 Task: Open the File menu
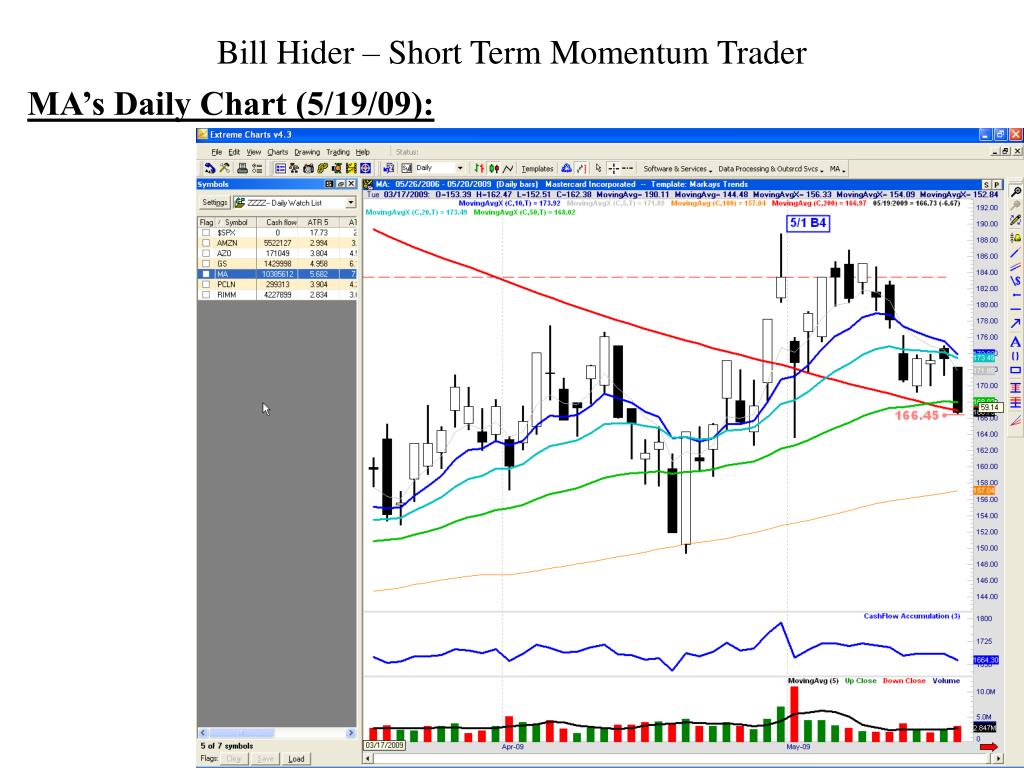click(x=217, y=152)
